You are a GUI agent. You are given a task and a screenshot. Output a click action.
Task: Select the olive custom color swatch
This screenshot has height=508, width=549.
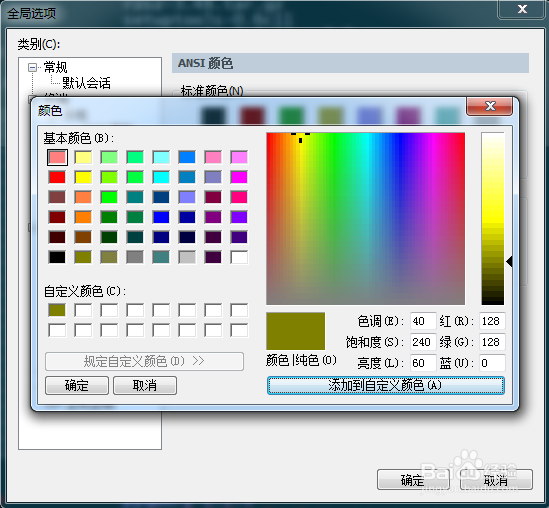tap(57, 310)
